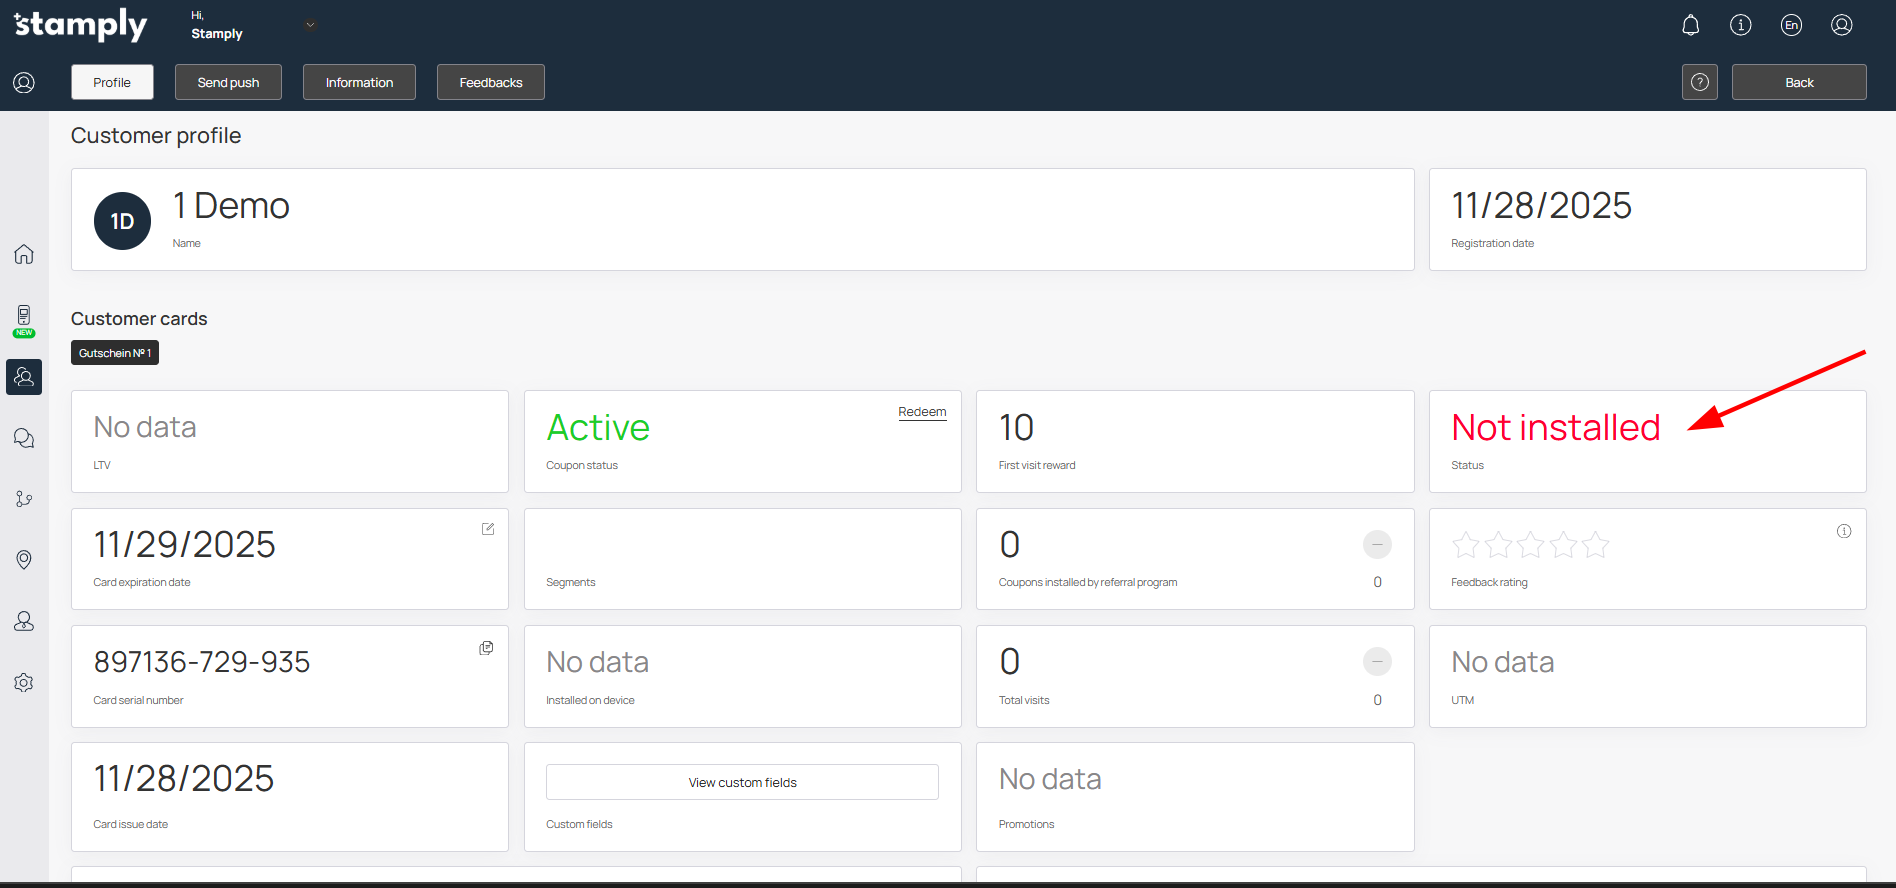Open the notifications bell icon

click(x=1690, y=25)
